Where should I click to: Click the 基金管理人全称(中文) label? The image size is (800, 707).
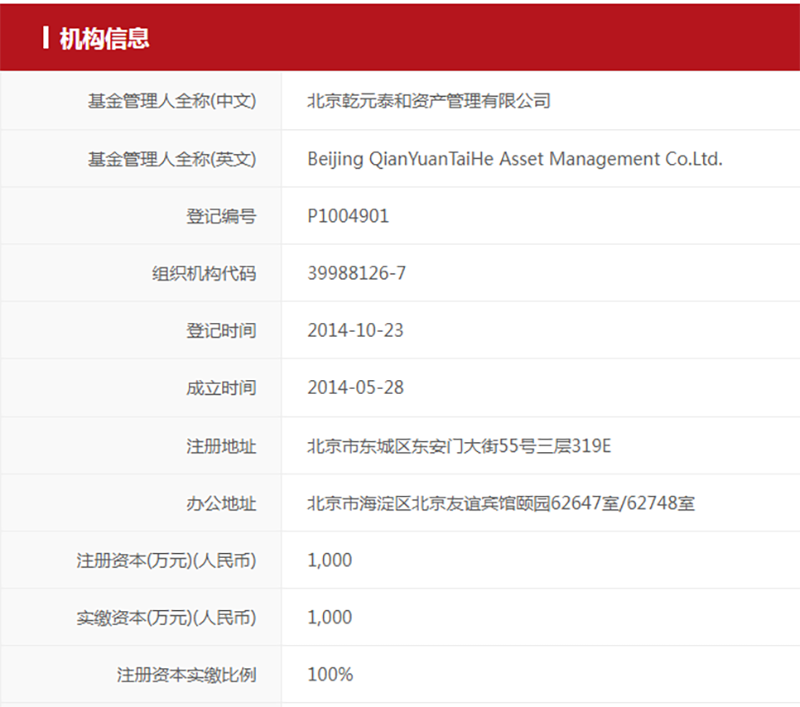[x=172, y=101]
